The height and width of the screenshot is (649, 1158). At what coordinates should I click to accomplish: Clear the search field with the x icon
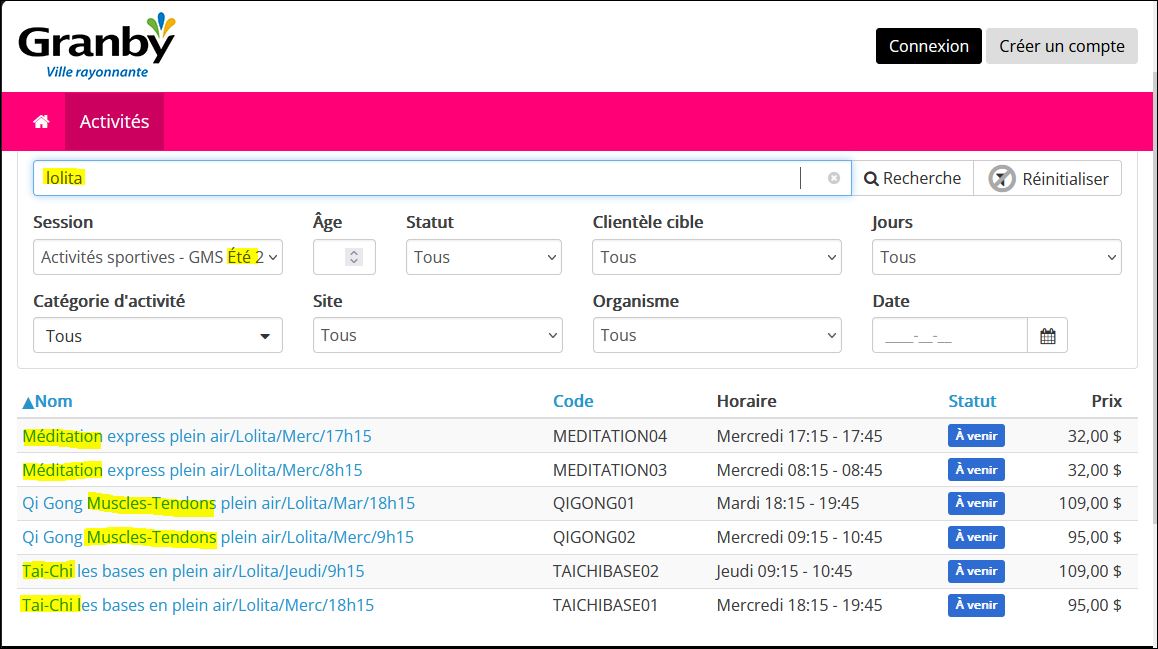[x=834, y=178]
